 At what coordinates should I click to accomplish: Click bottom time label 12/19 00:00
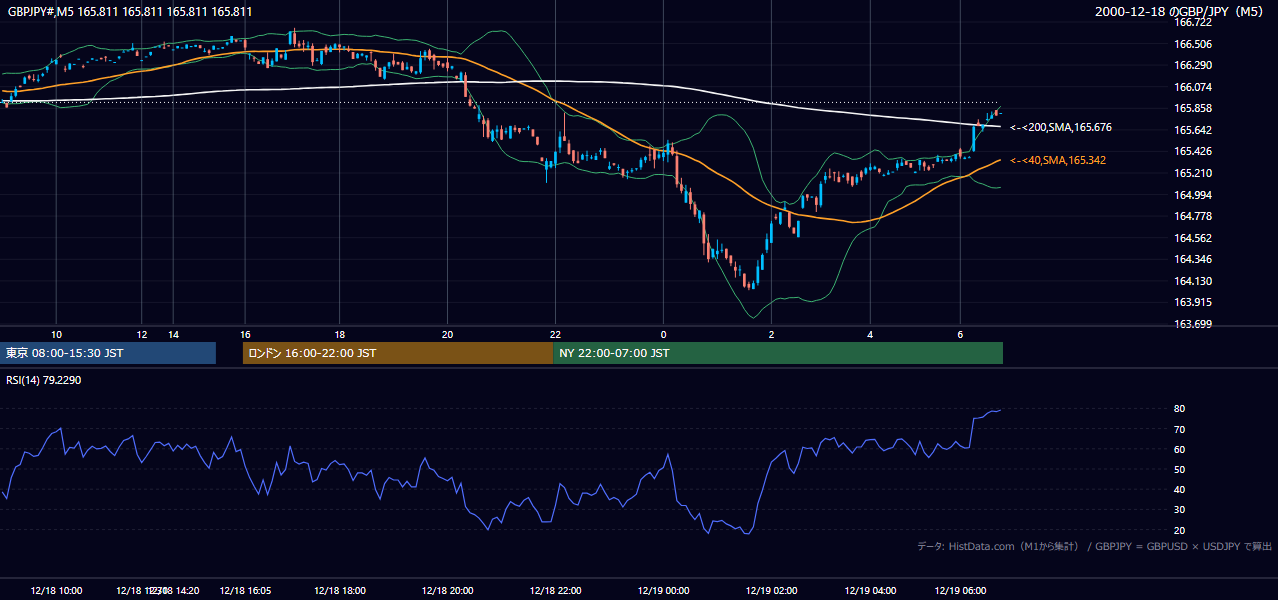(x=663, y=590)
